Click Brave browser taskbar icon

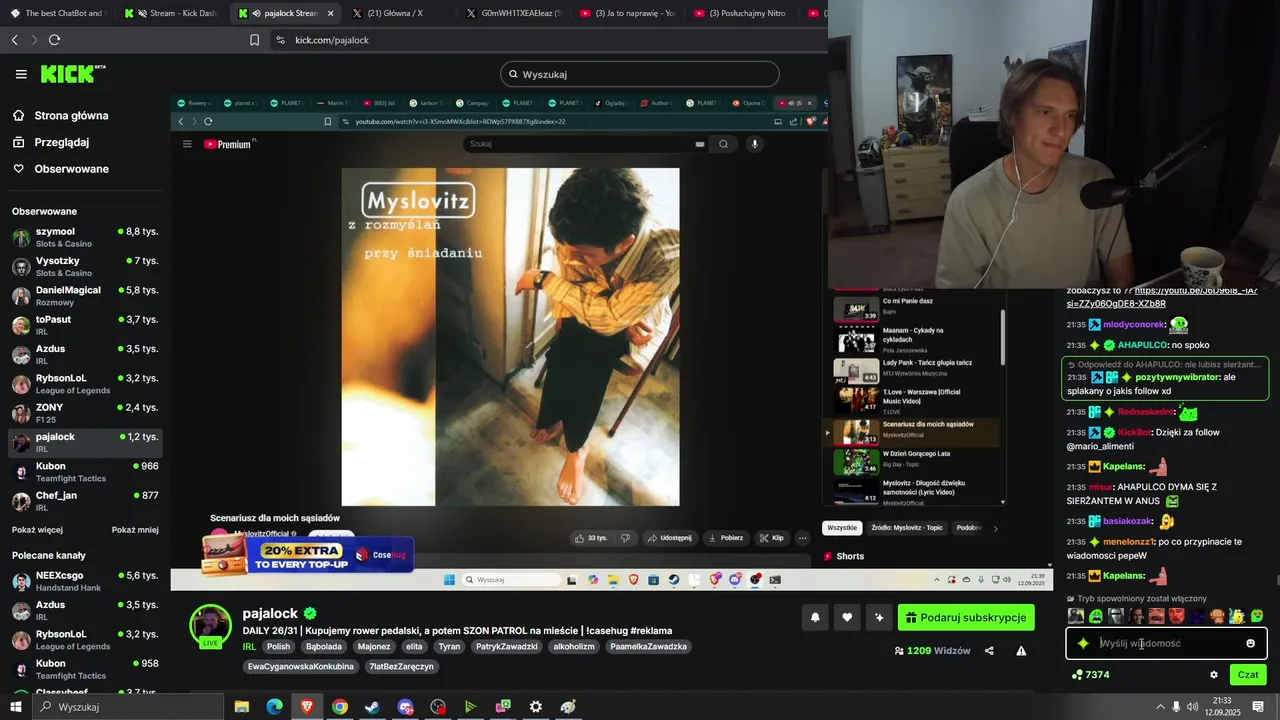point(307,707)
